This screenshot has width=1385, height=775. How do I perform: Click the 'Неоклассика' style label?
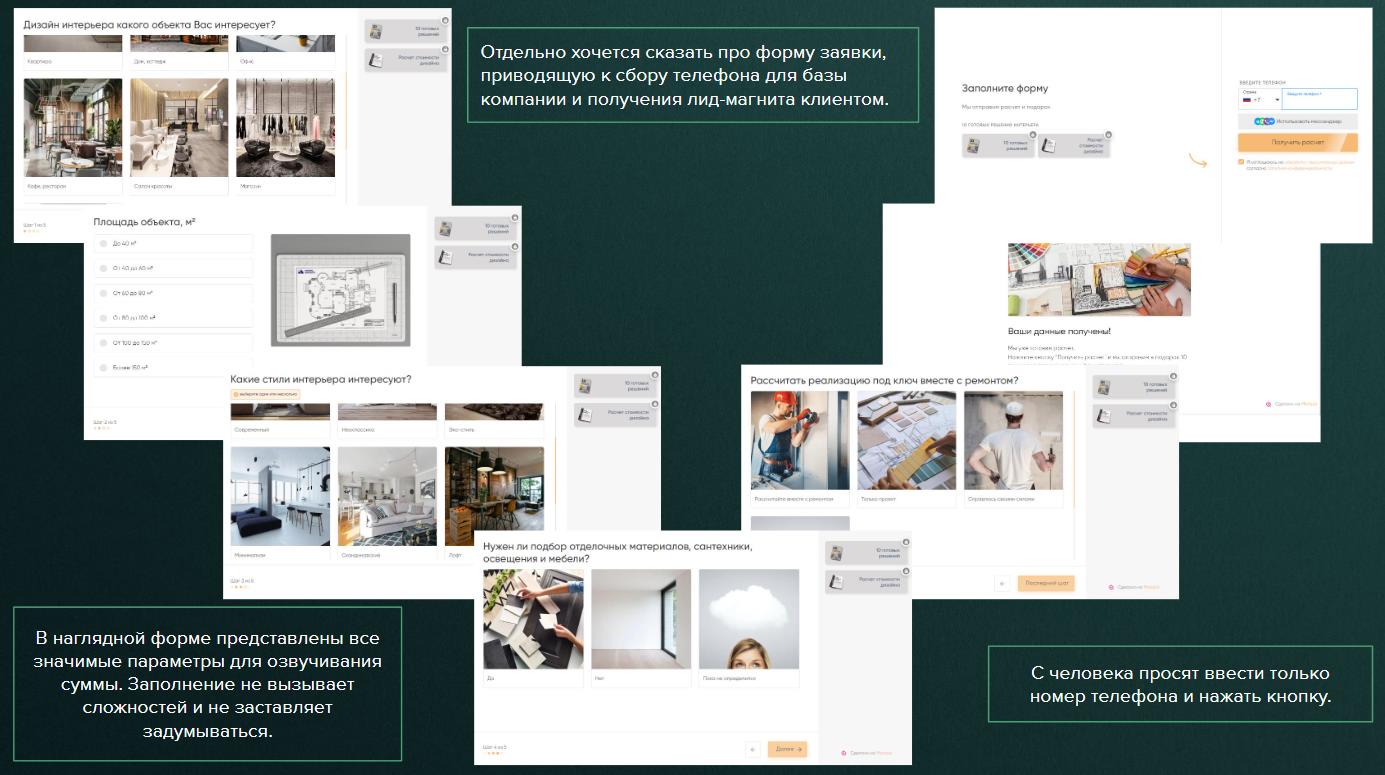[358, 430]
